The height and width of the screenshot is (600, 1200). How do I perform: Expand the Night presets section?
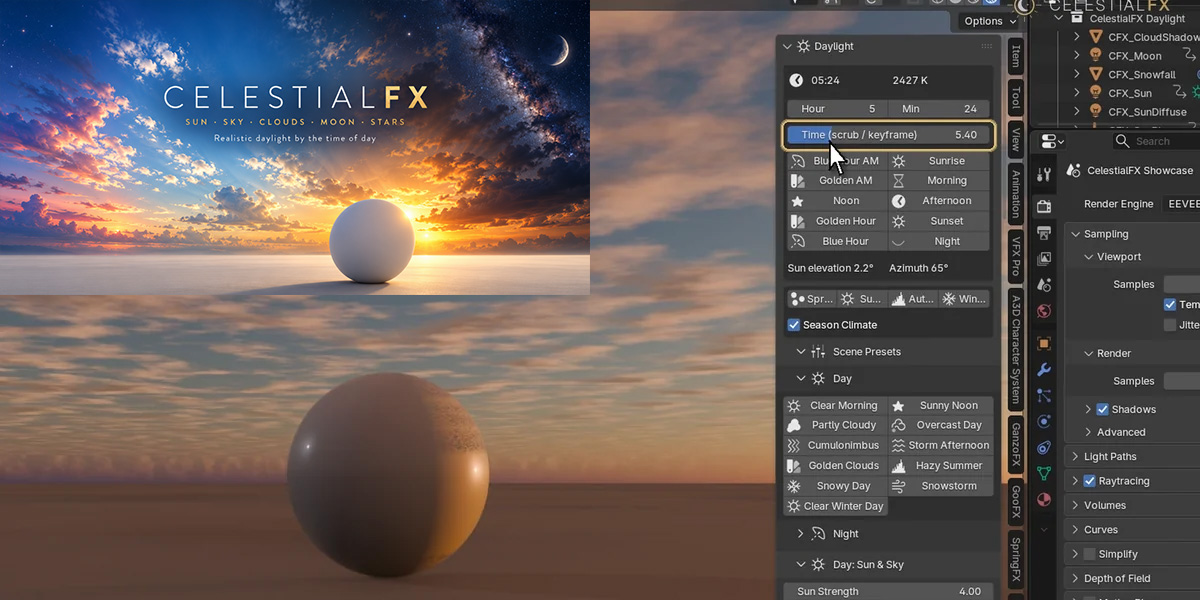[801, 534]
